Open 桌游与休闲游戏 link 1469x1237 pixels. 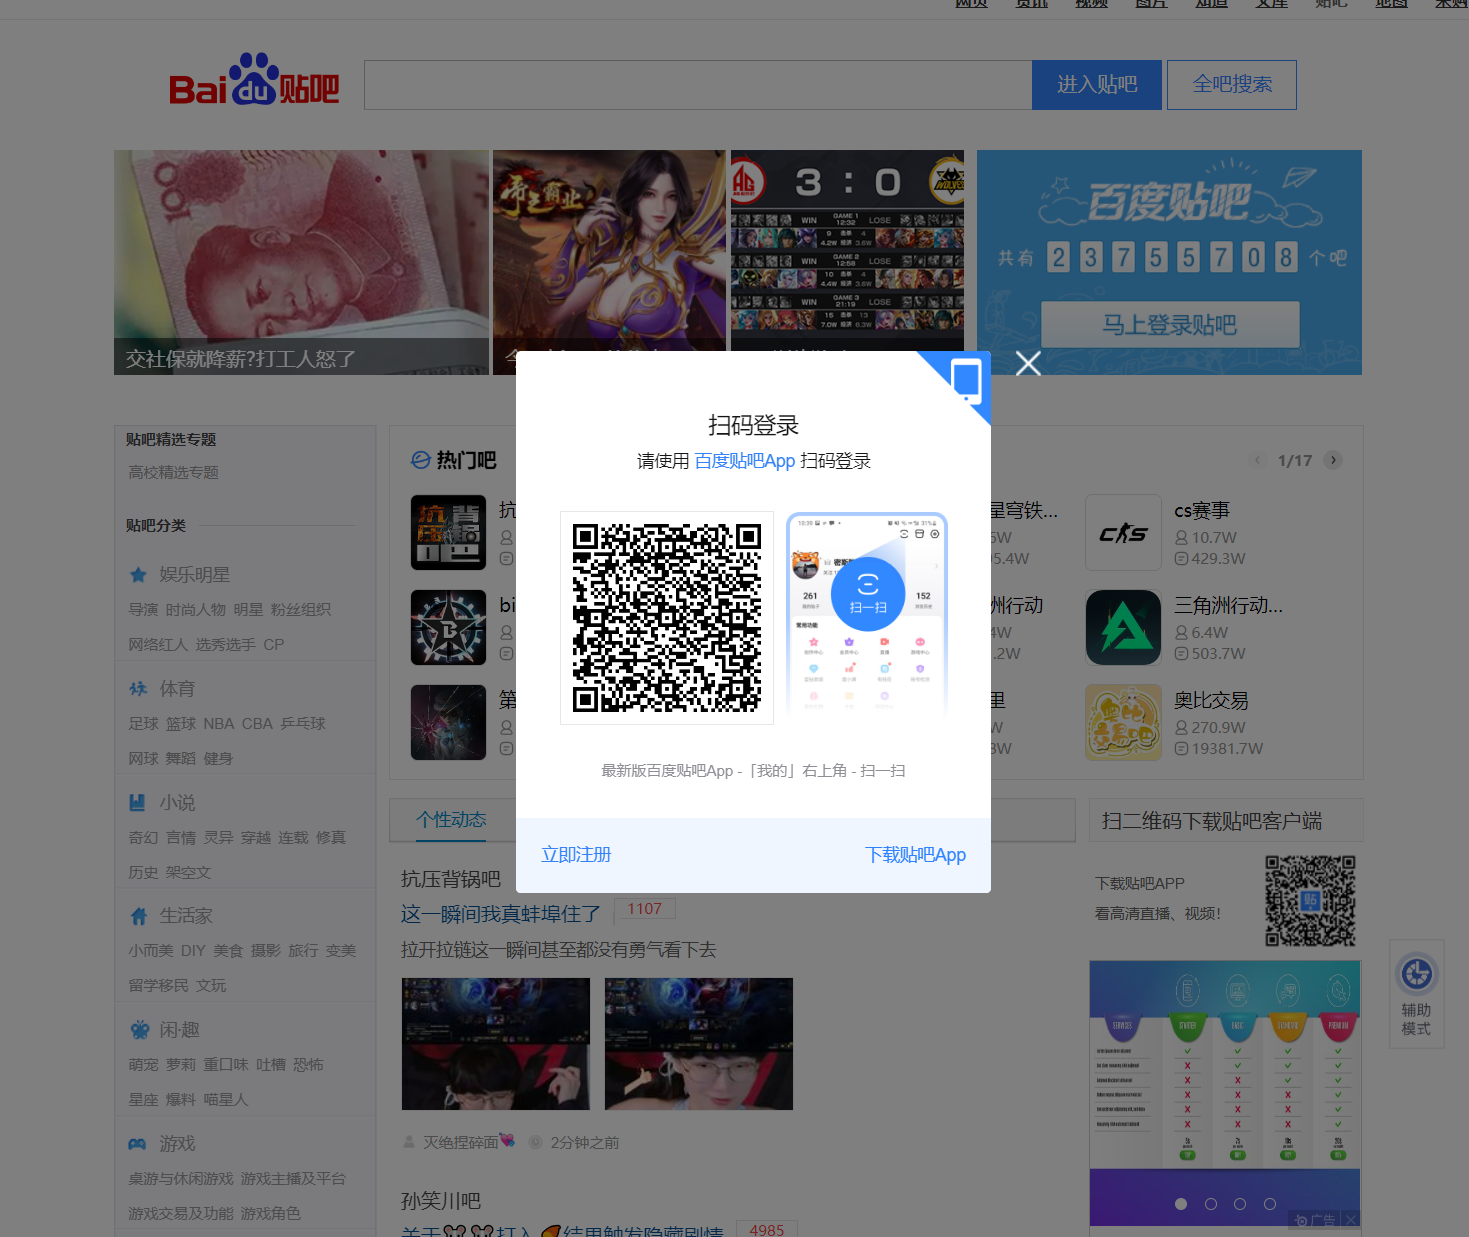(181, 1179)
